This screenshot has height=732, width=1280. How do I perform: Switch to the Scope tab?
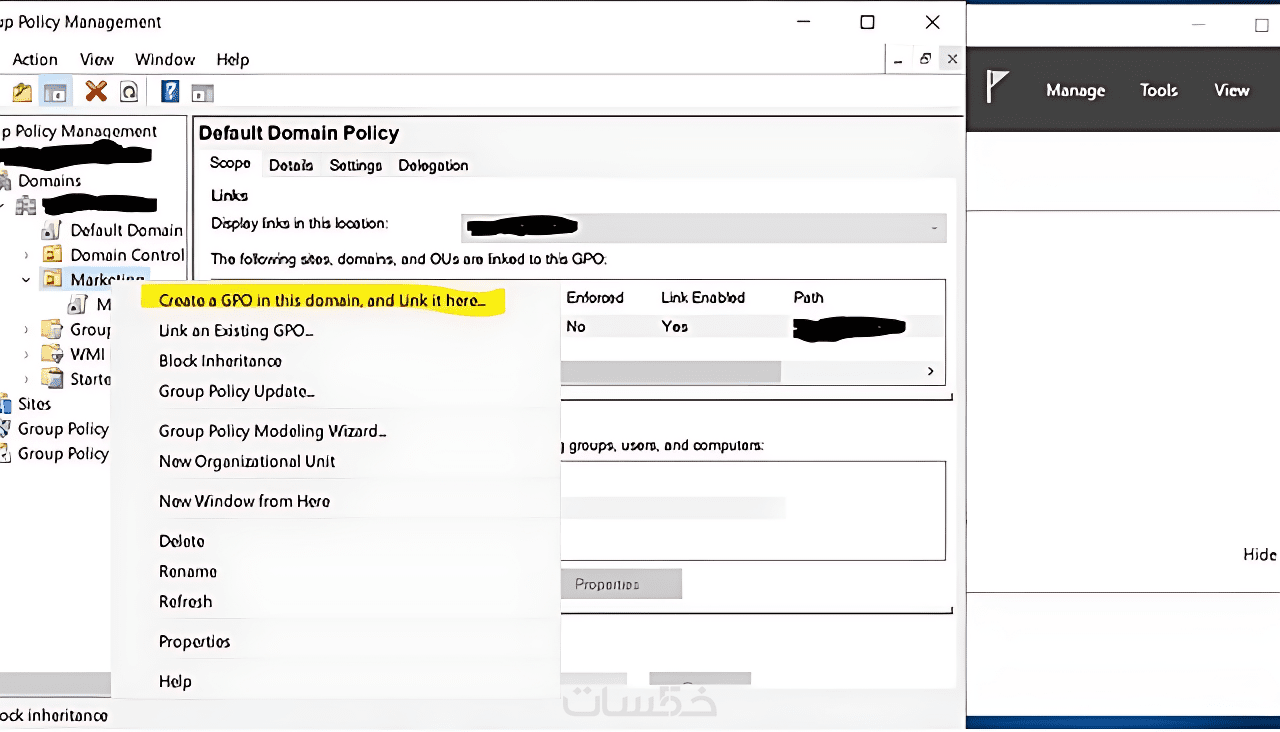tap(230, 164)
